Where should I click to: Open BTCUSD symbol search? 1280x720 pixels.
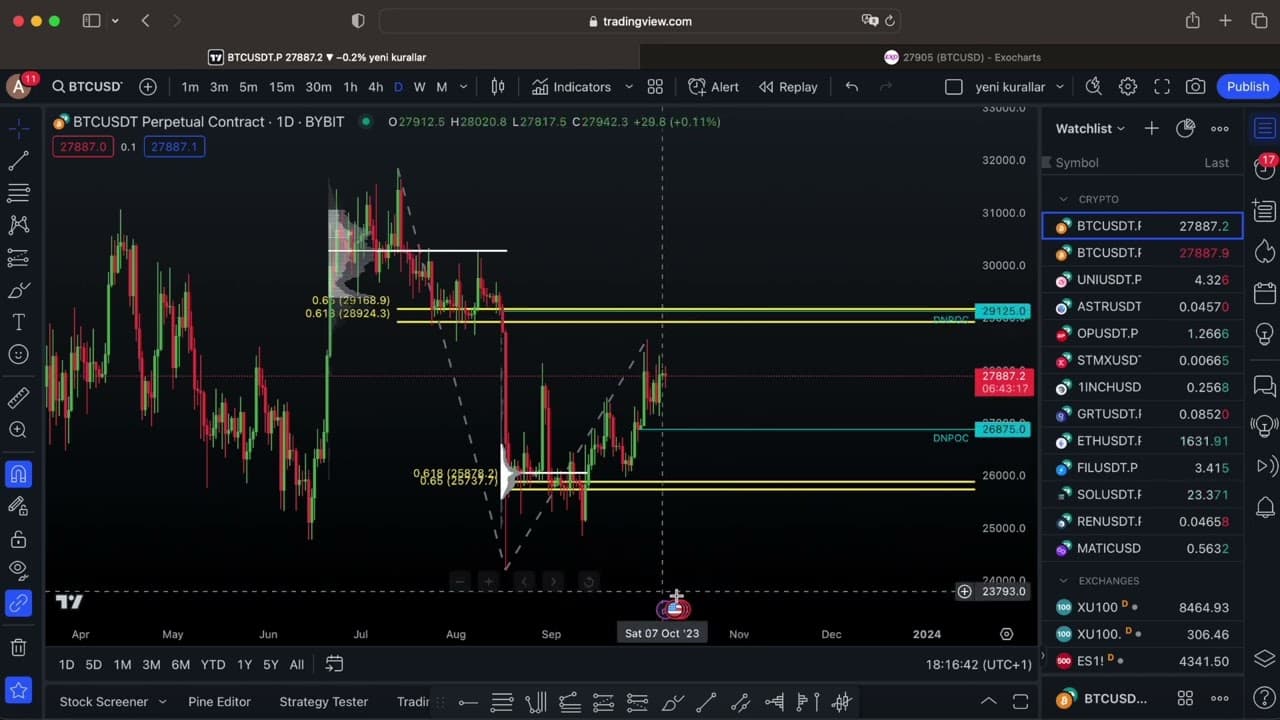coord(87,87)
